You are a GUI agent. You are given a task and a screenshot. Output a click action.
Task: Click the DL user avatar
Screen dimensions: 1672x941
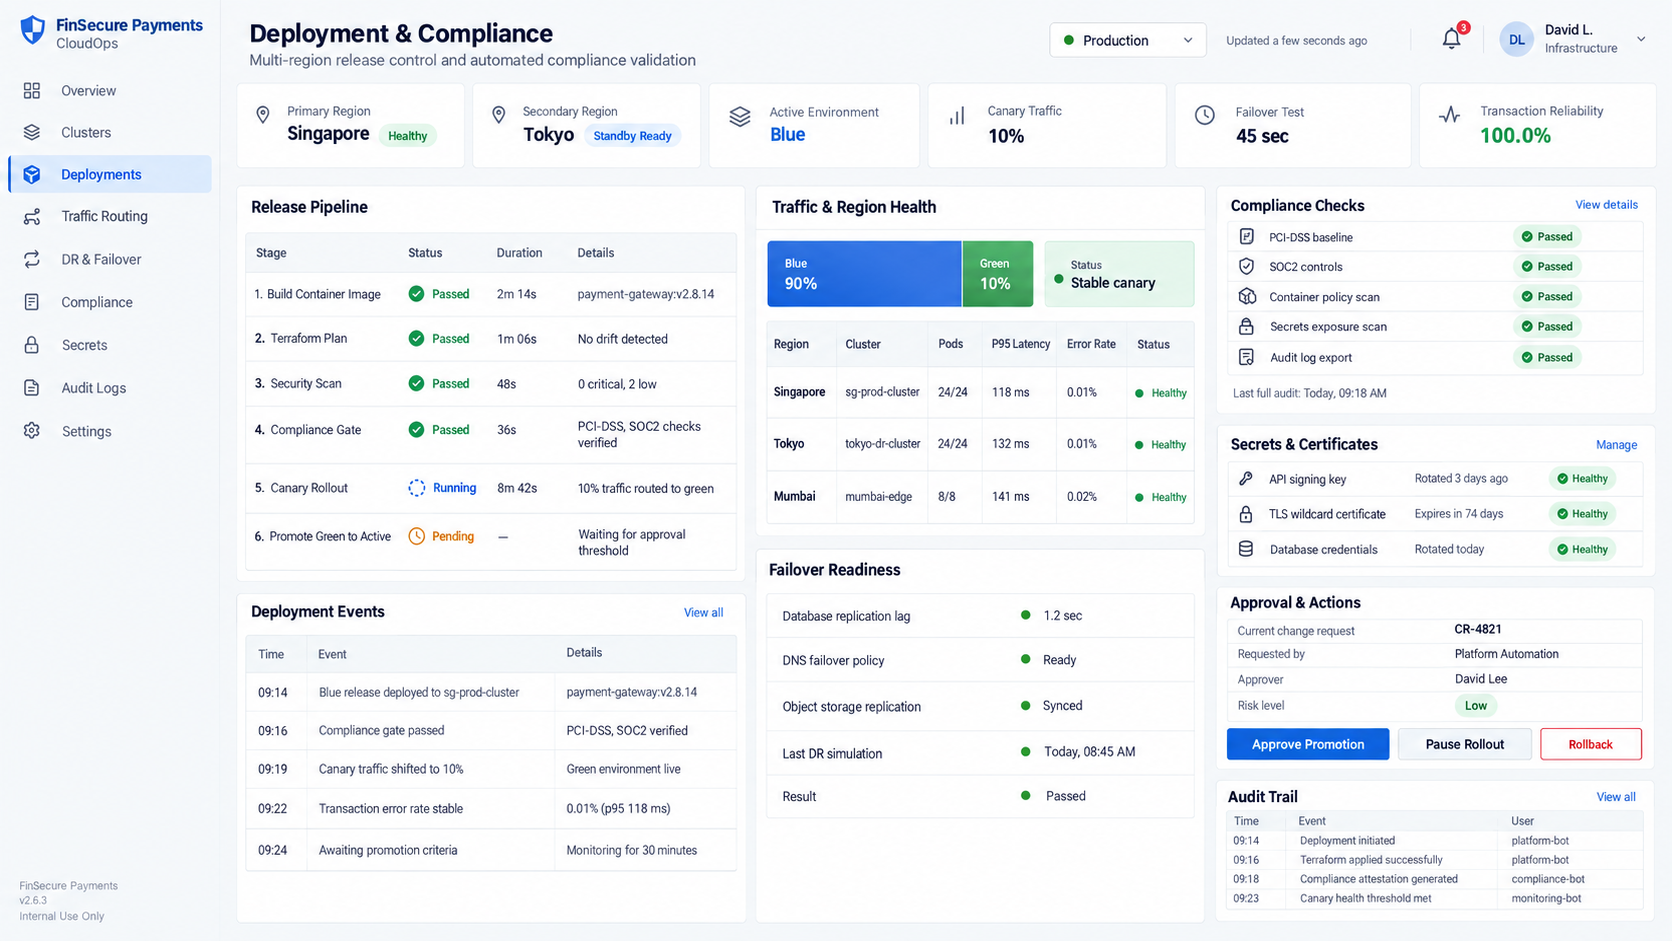pos(1517,40)
